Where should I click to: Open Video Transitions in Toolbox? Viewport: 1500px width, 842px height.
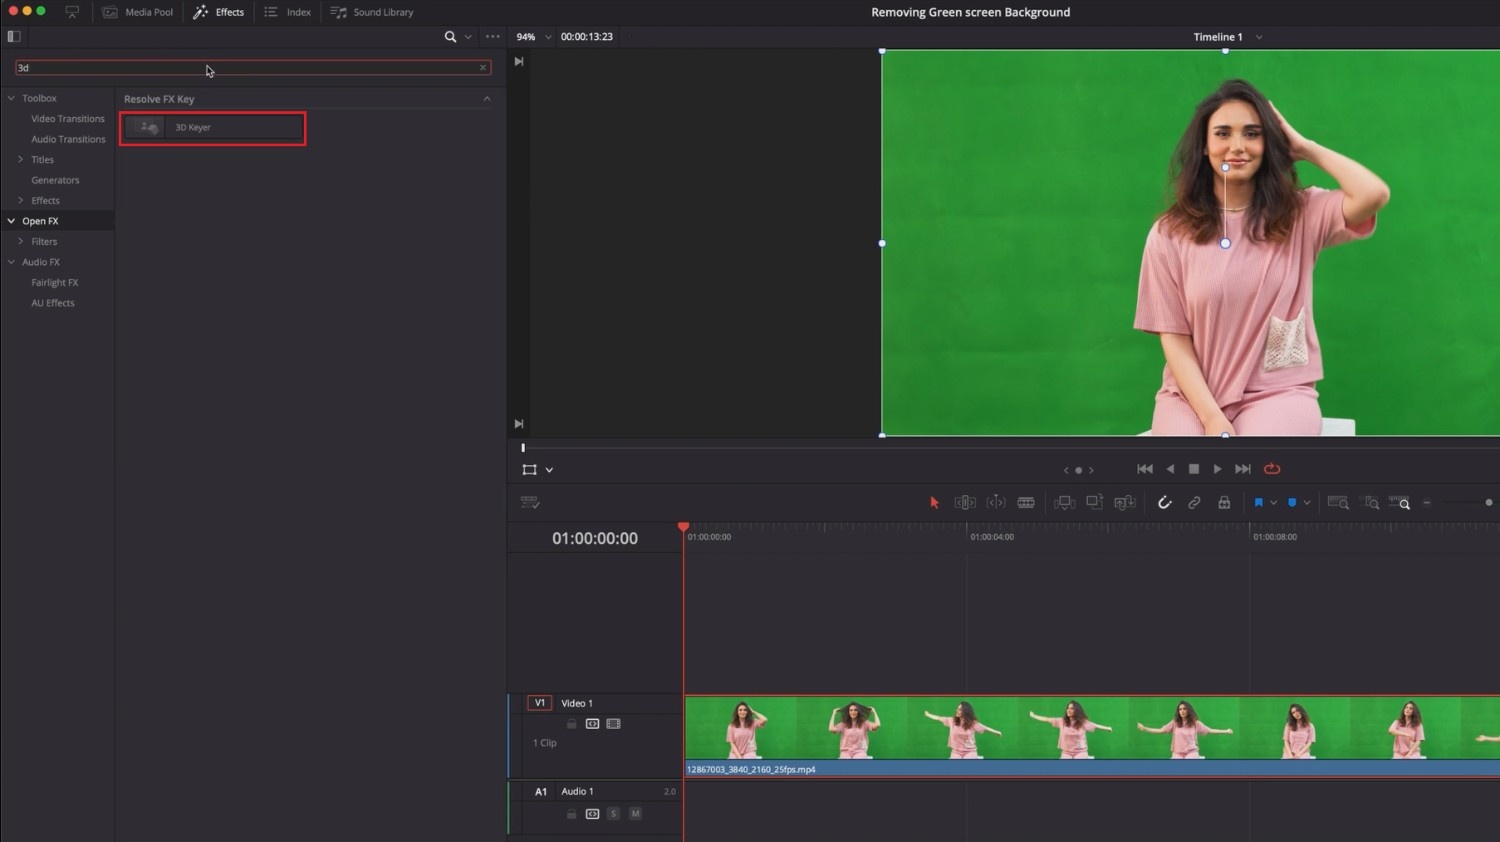(x=67, y=119)
